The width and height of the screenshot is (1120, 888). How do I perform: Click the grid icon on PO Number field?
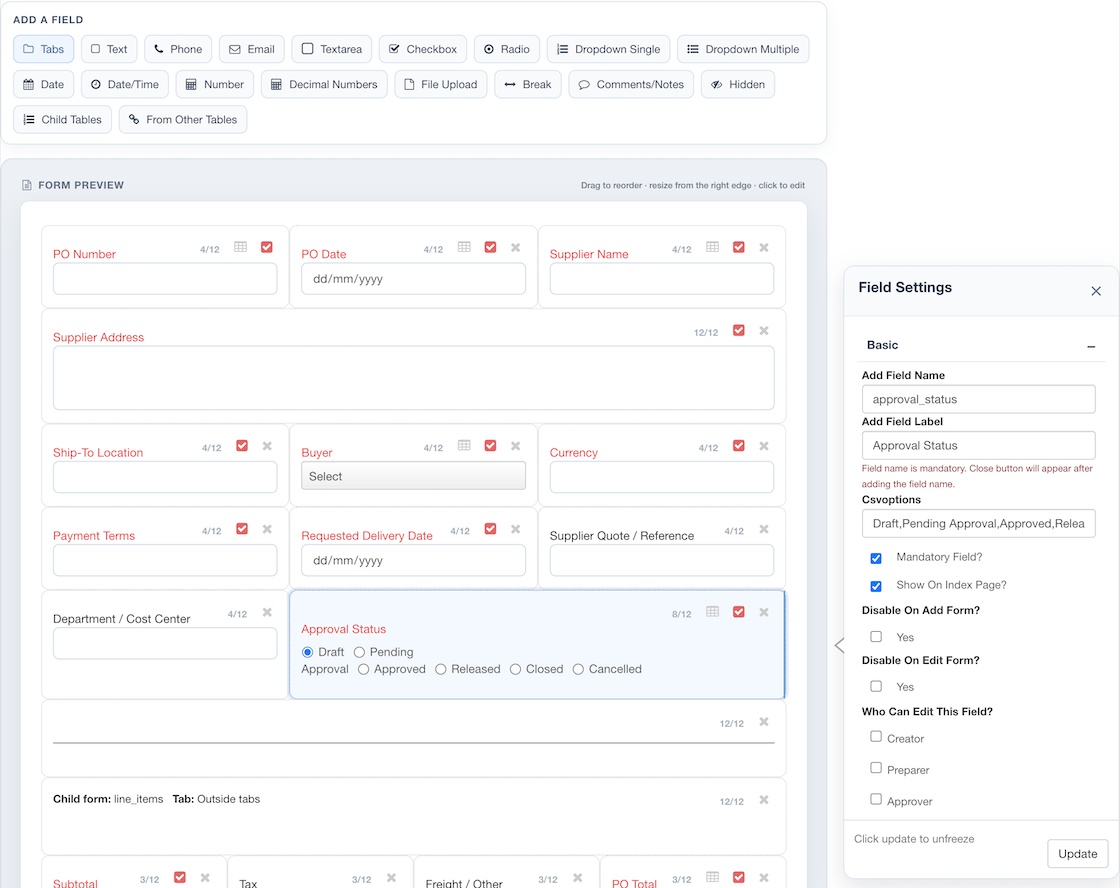pos(241,247)
